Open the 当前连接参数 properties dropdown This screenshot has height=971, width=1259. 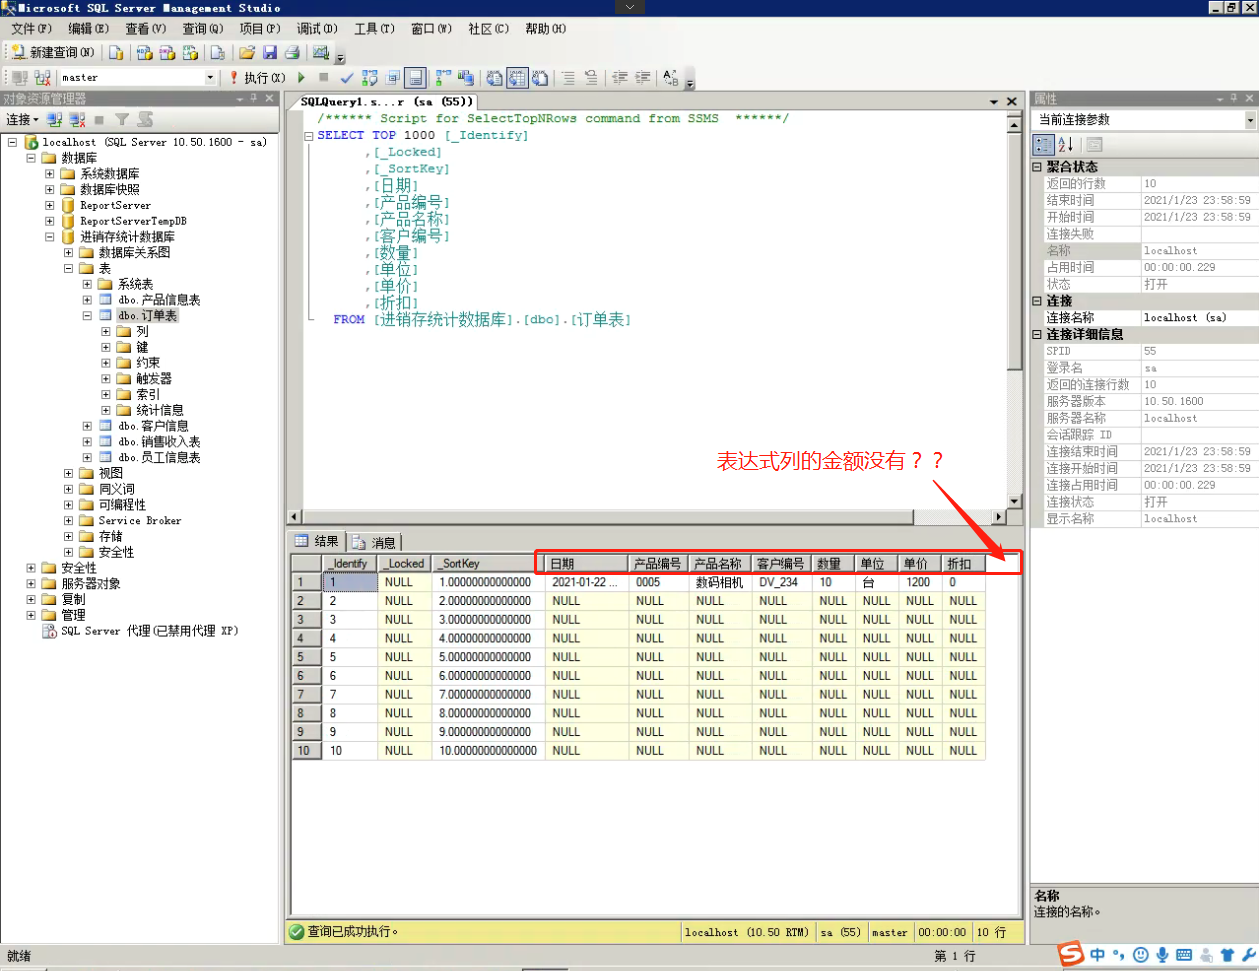1250,120
